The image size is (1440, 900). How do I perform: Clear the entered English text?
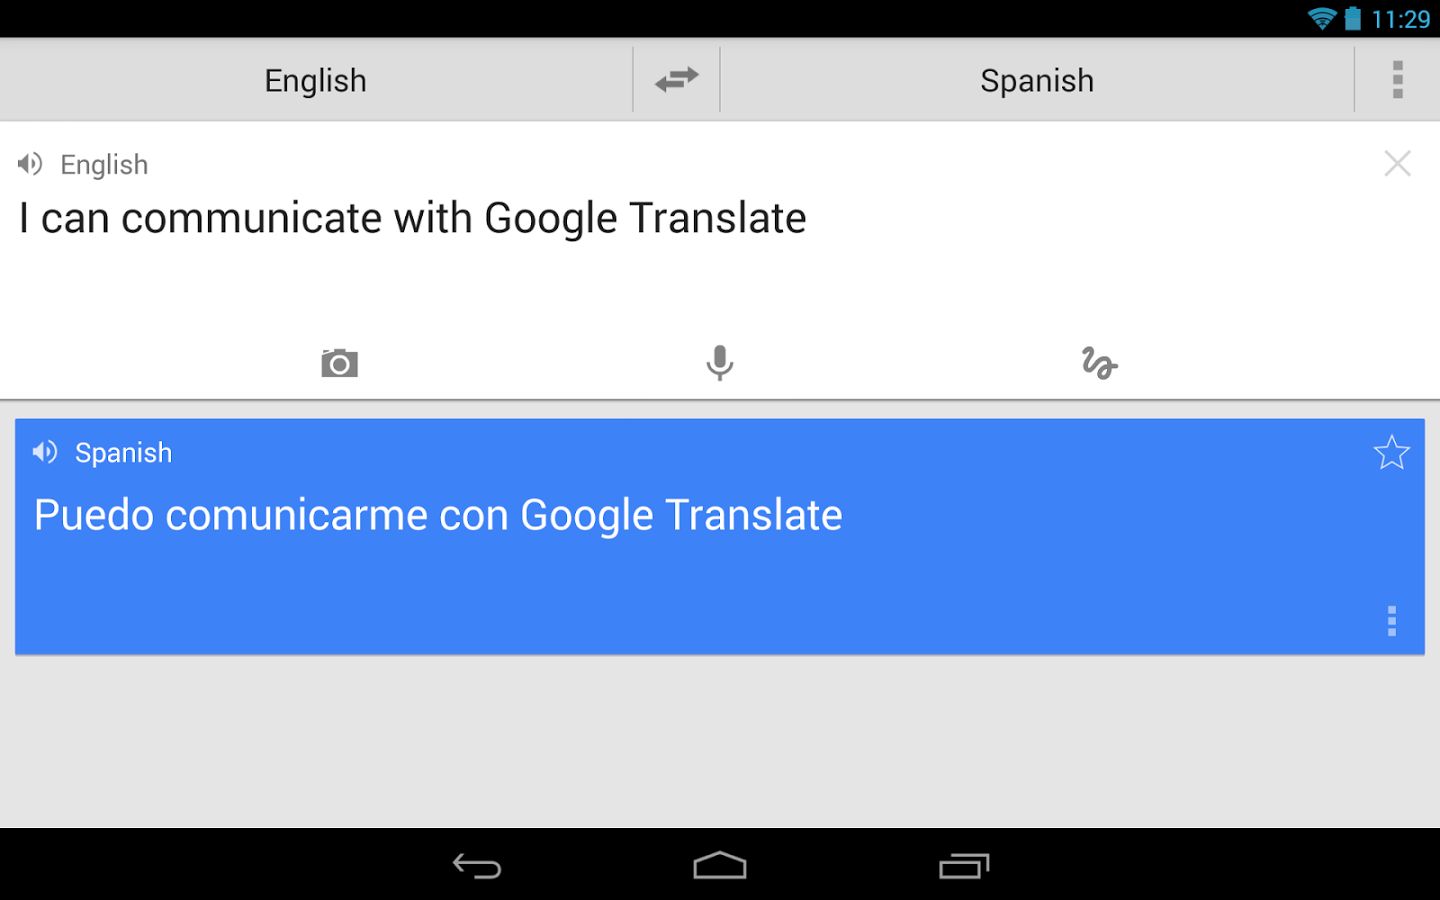[x=1397, y=164]
